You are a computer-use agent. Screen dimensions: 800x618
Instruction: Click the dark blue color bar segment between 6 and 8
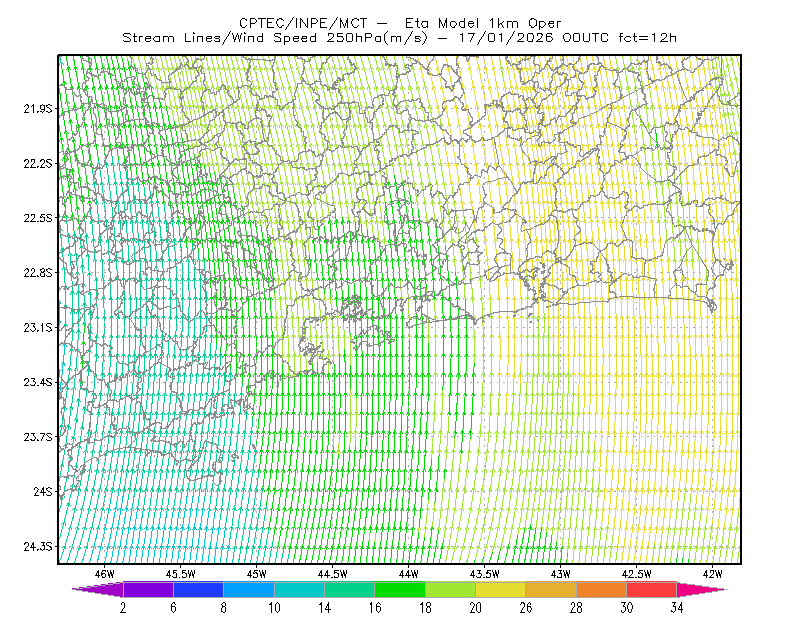(x=198, y=589)
